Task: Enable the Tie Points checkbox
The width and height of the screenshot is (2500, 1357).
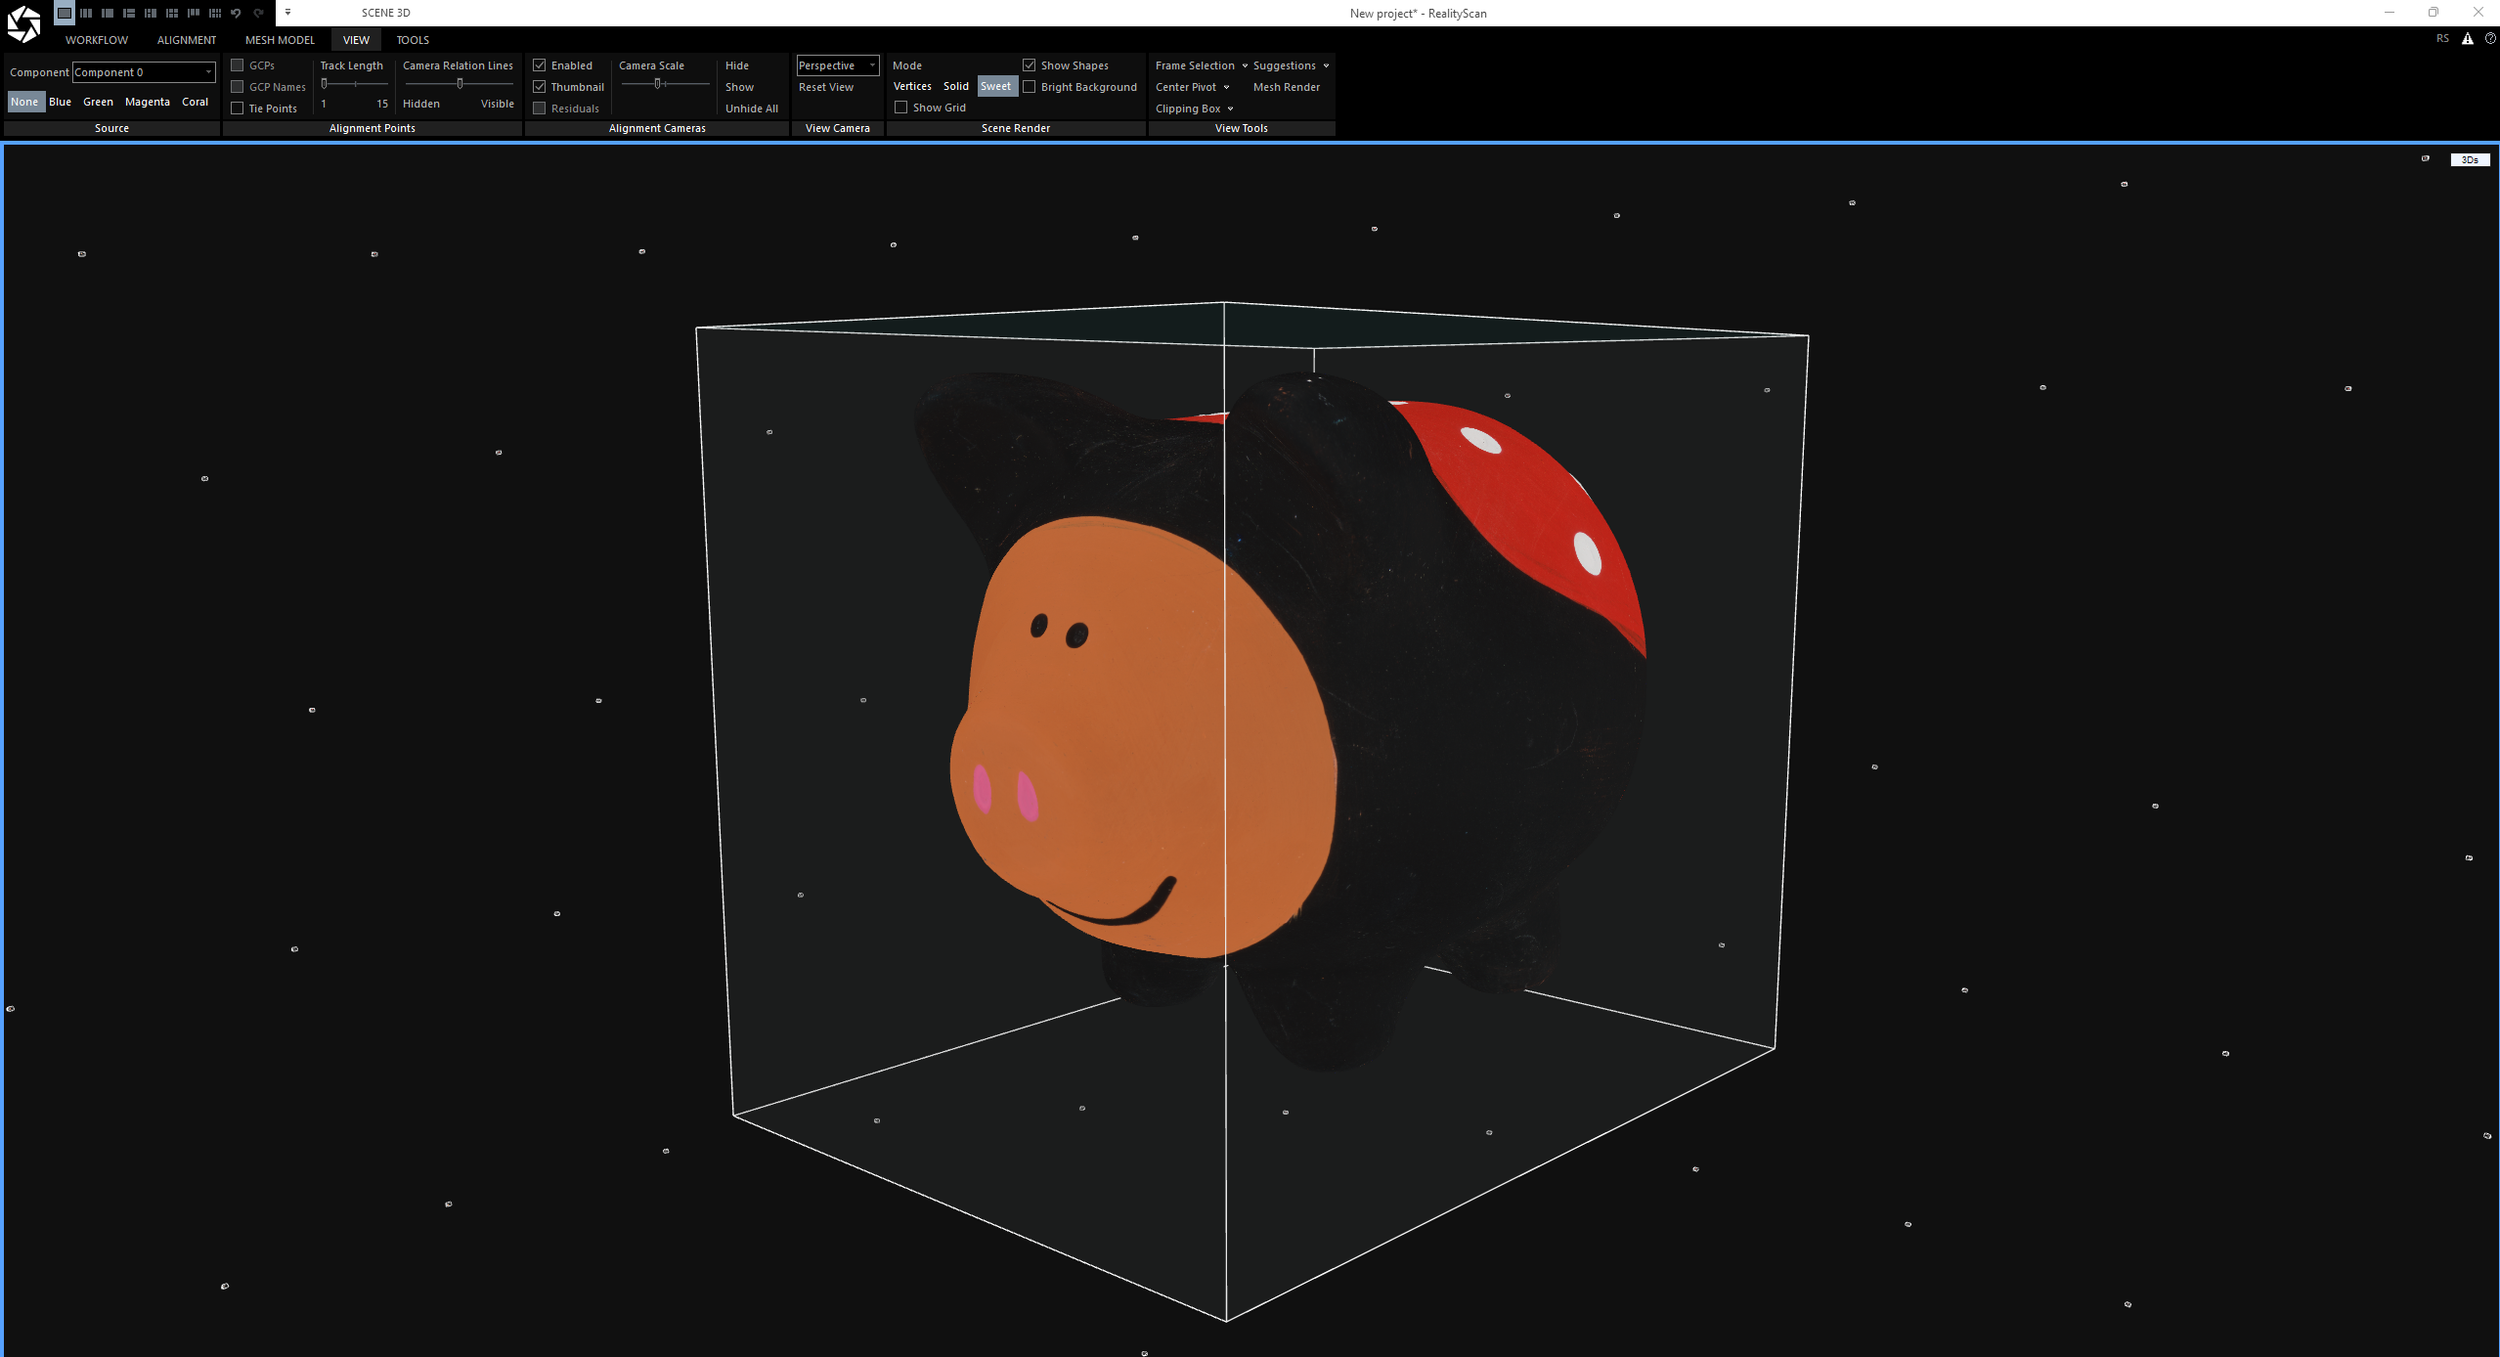Action: point(238,108)
